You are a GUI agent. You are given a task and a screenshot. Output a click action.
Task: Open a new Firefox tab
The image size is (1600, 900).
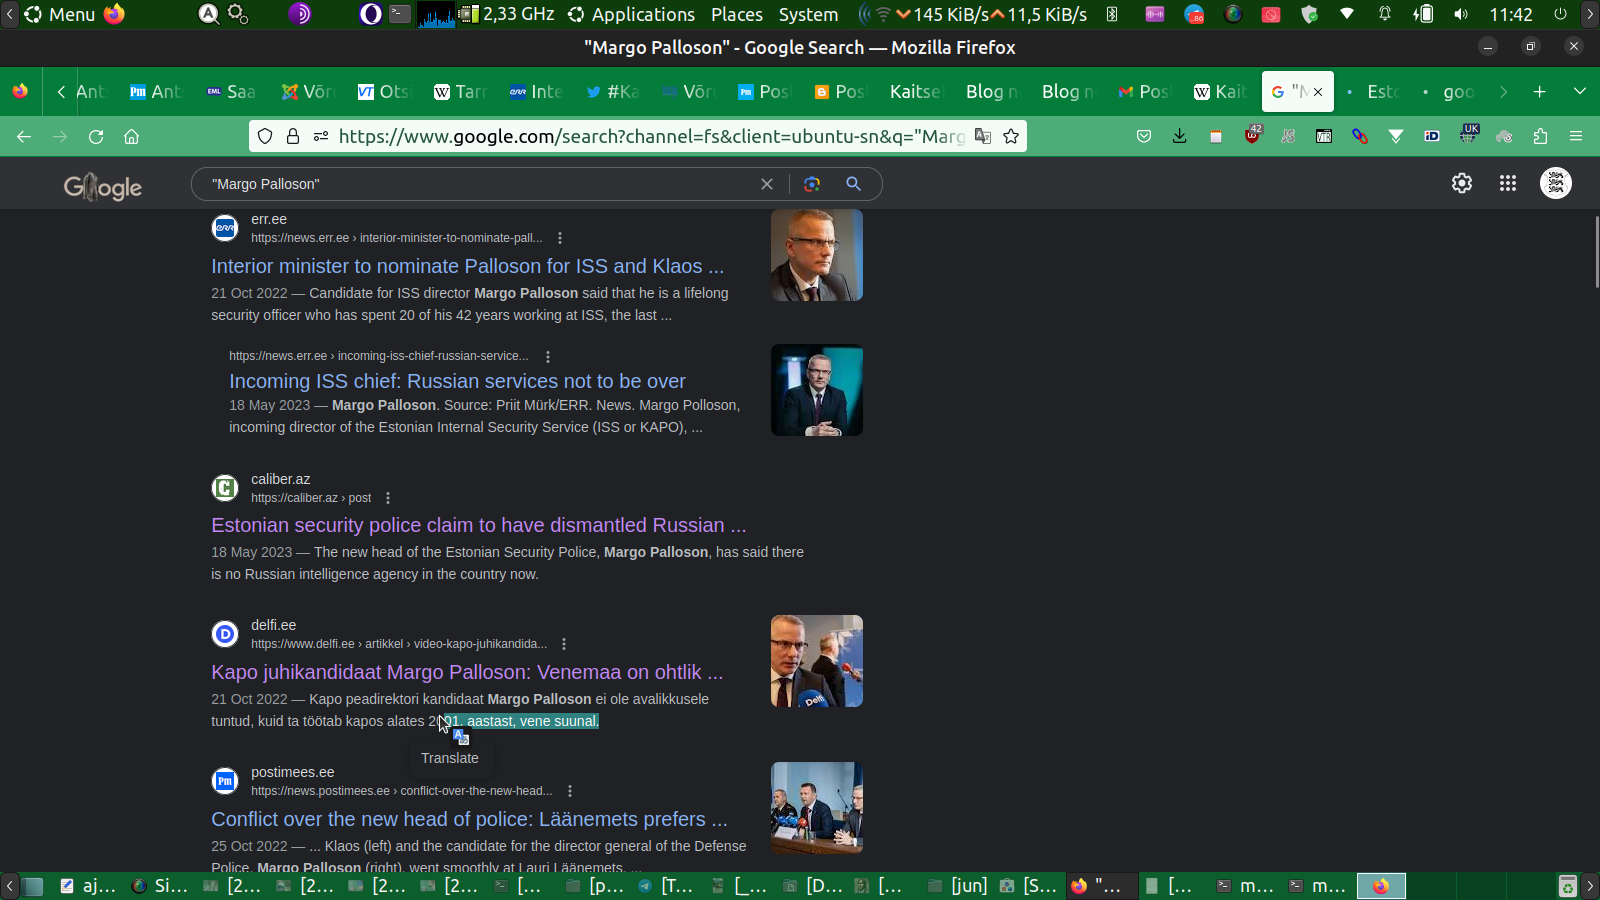1540,91
